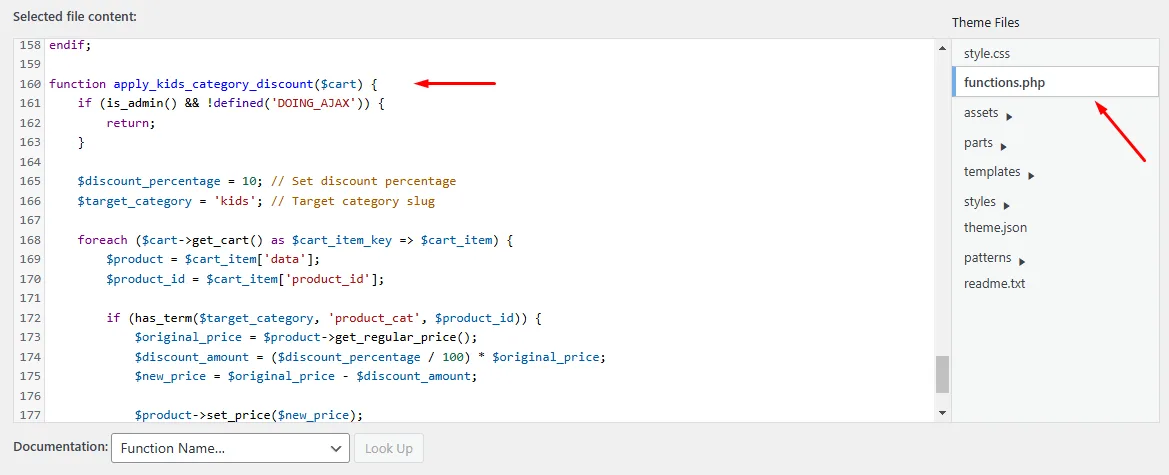Click the $product = $cart_item['data'] line

tap(212, 259)
